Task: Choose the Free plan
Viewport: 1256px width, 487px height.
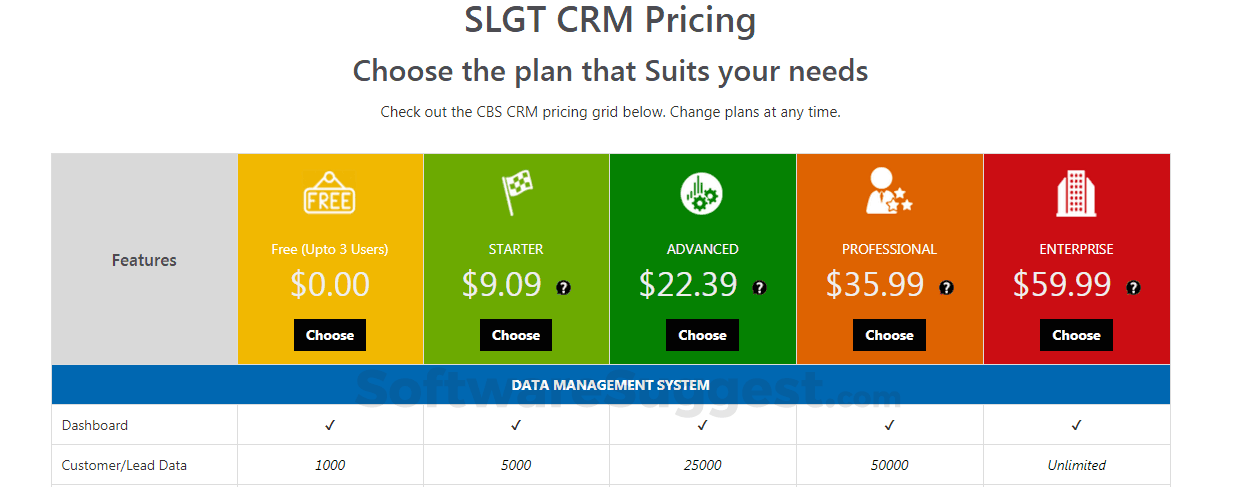Action: [x=330, y=335]
